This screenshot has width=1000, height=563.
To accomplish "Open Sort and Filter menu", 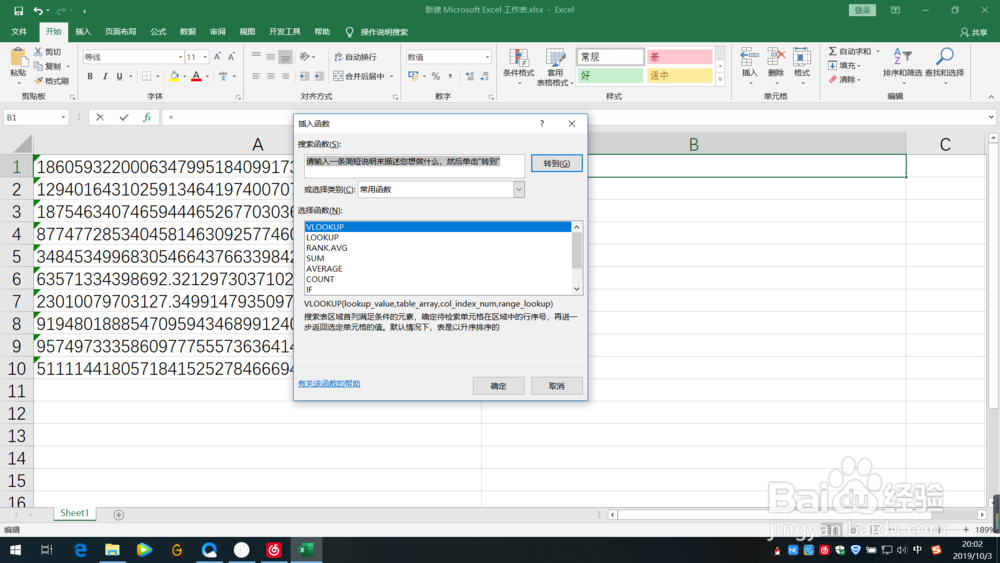I will [x=902, y=66].
